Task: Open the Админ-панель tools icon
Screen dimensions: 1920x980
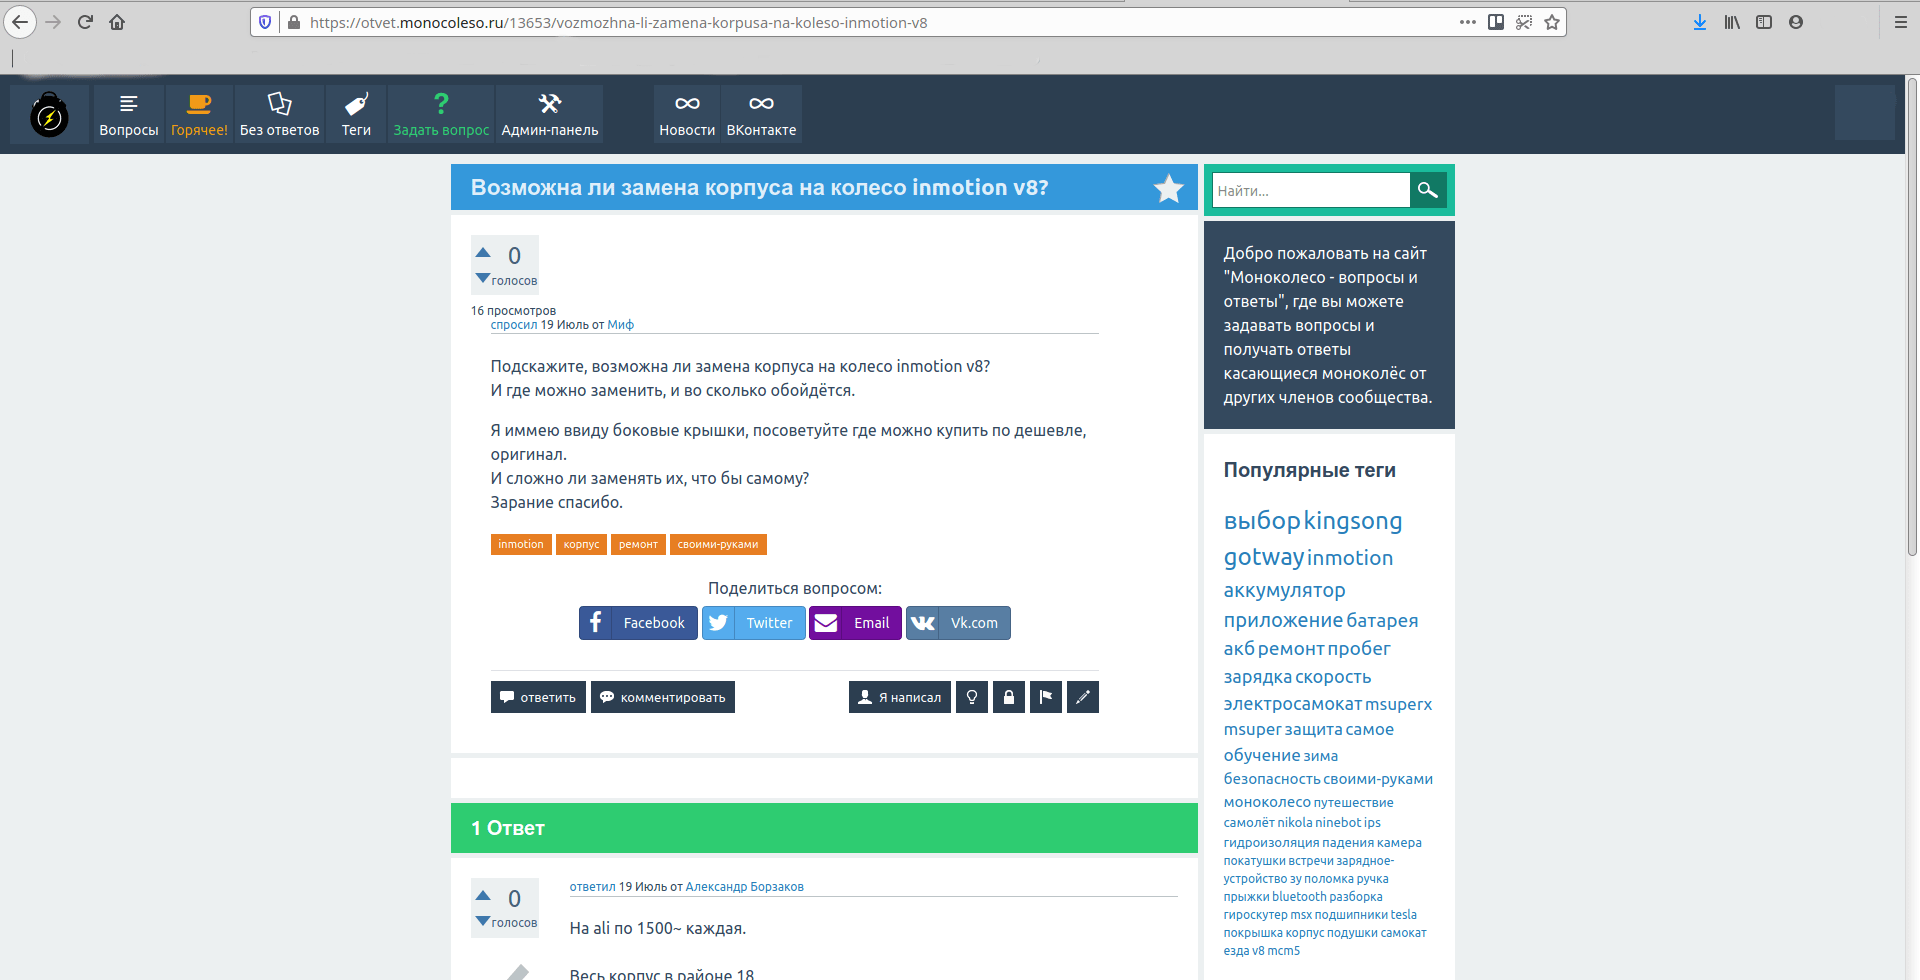Action: click(x=548, y=113)
